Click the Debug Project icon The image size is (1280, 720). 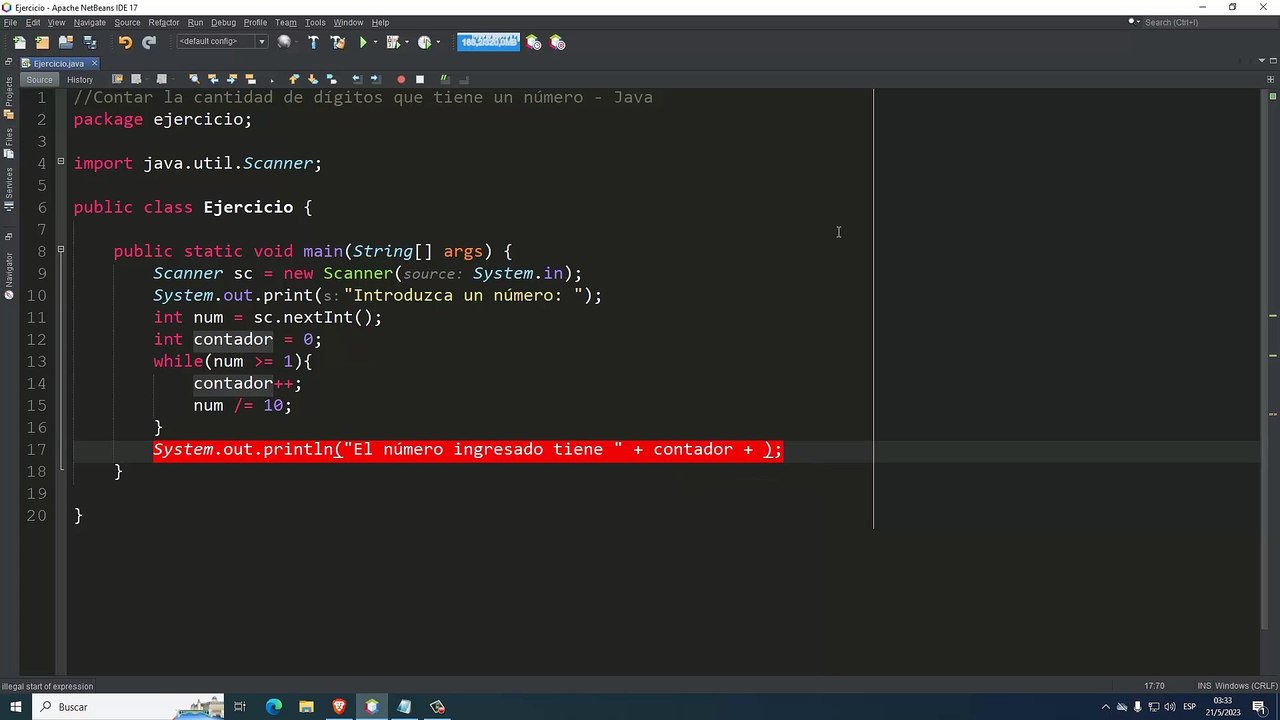click(392, 42)
